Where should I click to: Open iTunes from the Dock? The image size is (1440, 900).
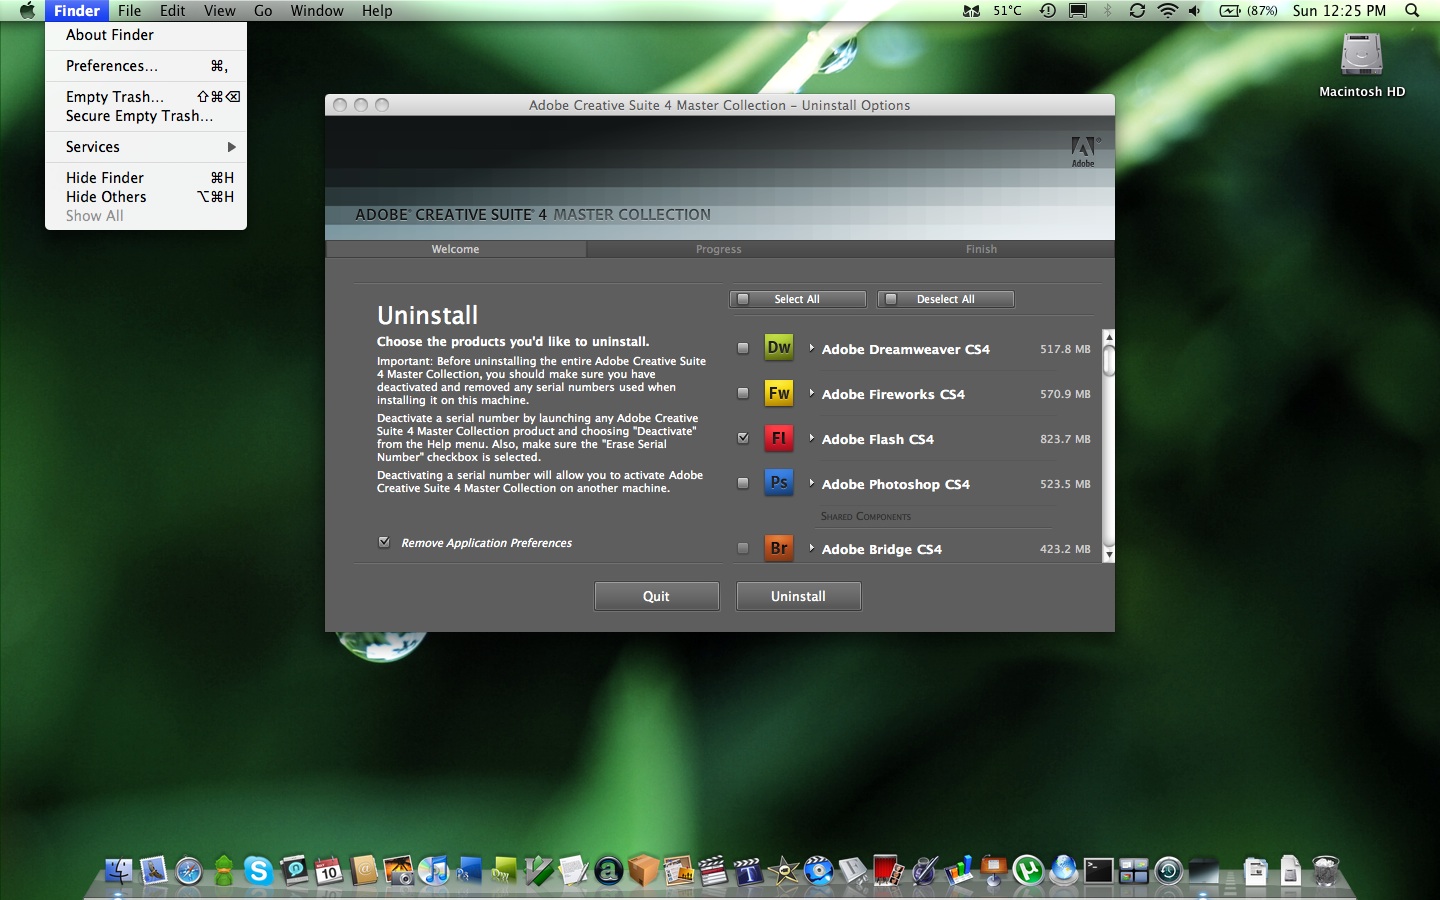pos(434,871)
